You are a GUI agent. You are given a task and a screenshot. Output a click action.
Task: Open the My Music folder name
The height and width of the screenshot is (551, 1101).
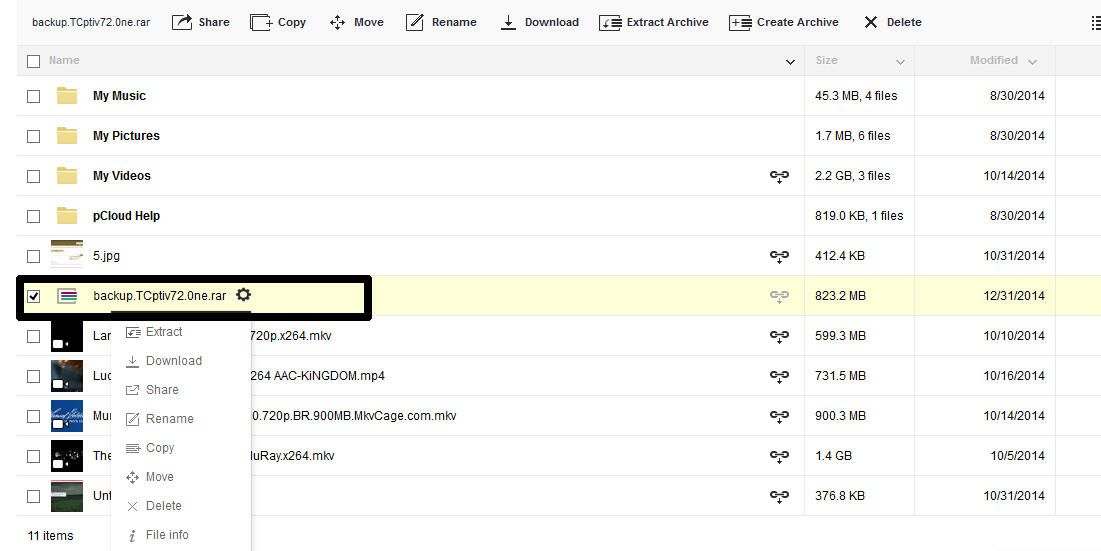coord(119,96)
